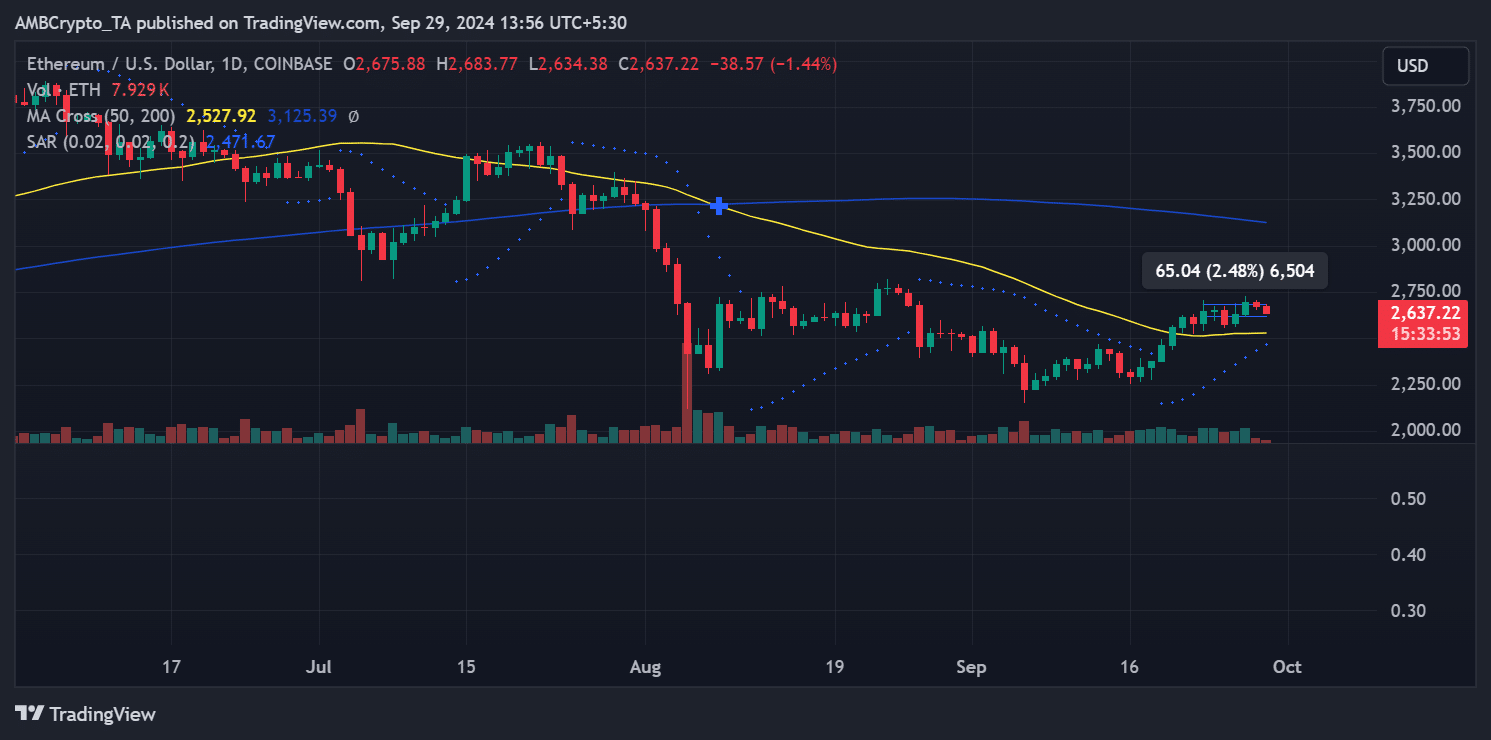This screenshot has height=740, width=1491.
Task: Click the SAR (0.02, 0.02, 0.2) indicator legend
Action: [111, 142]
